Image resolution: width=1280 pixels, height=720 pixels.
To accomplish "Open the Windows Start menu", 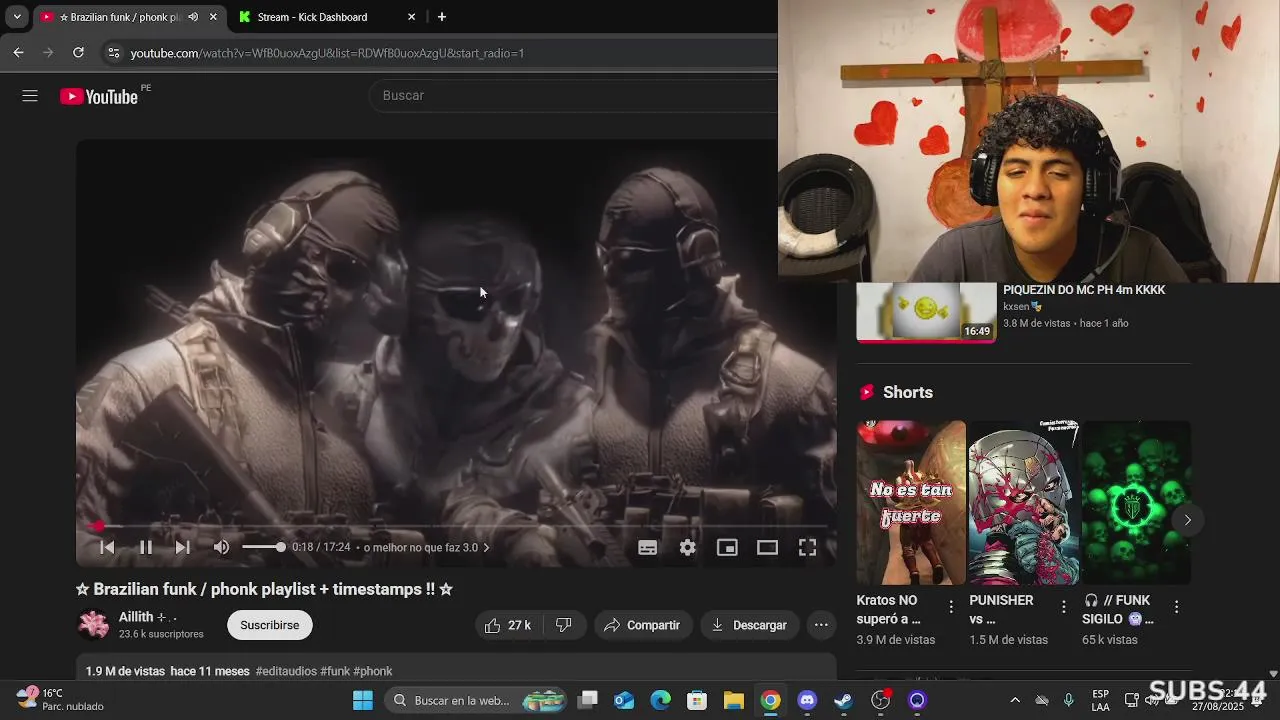I will point(362,700).
